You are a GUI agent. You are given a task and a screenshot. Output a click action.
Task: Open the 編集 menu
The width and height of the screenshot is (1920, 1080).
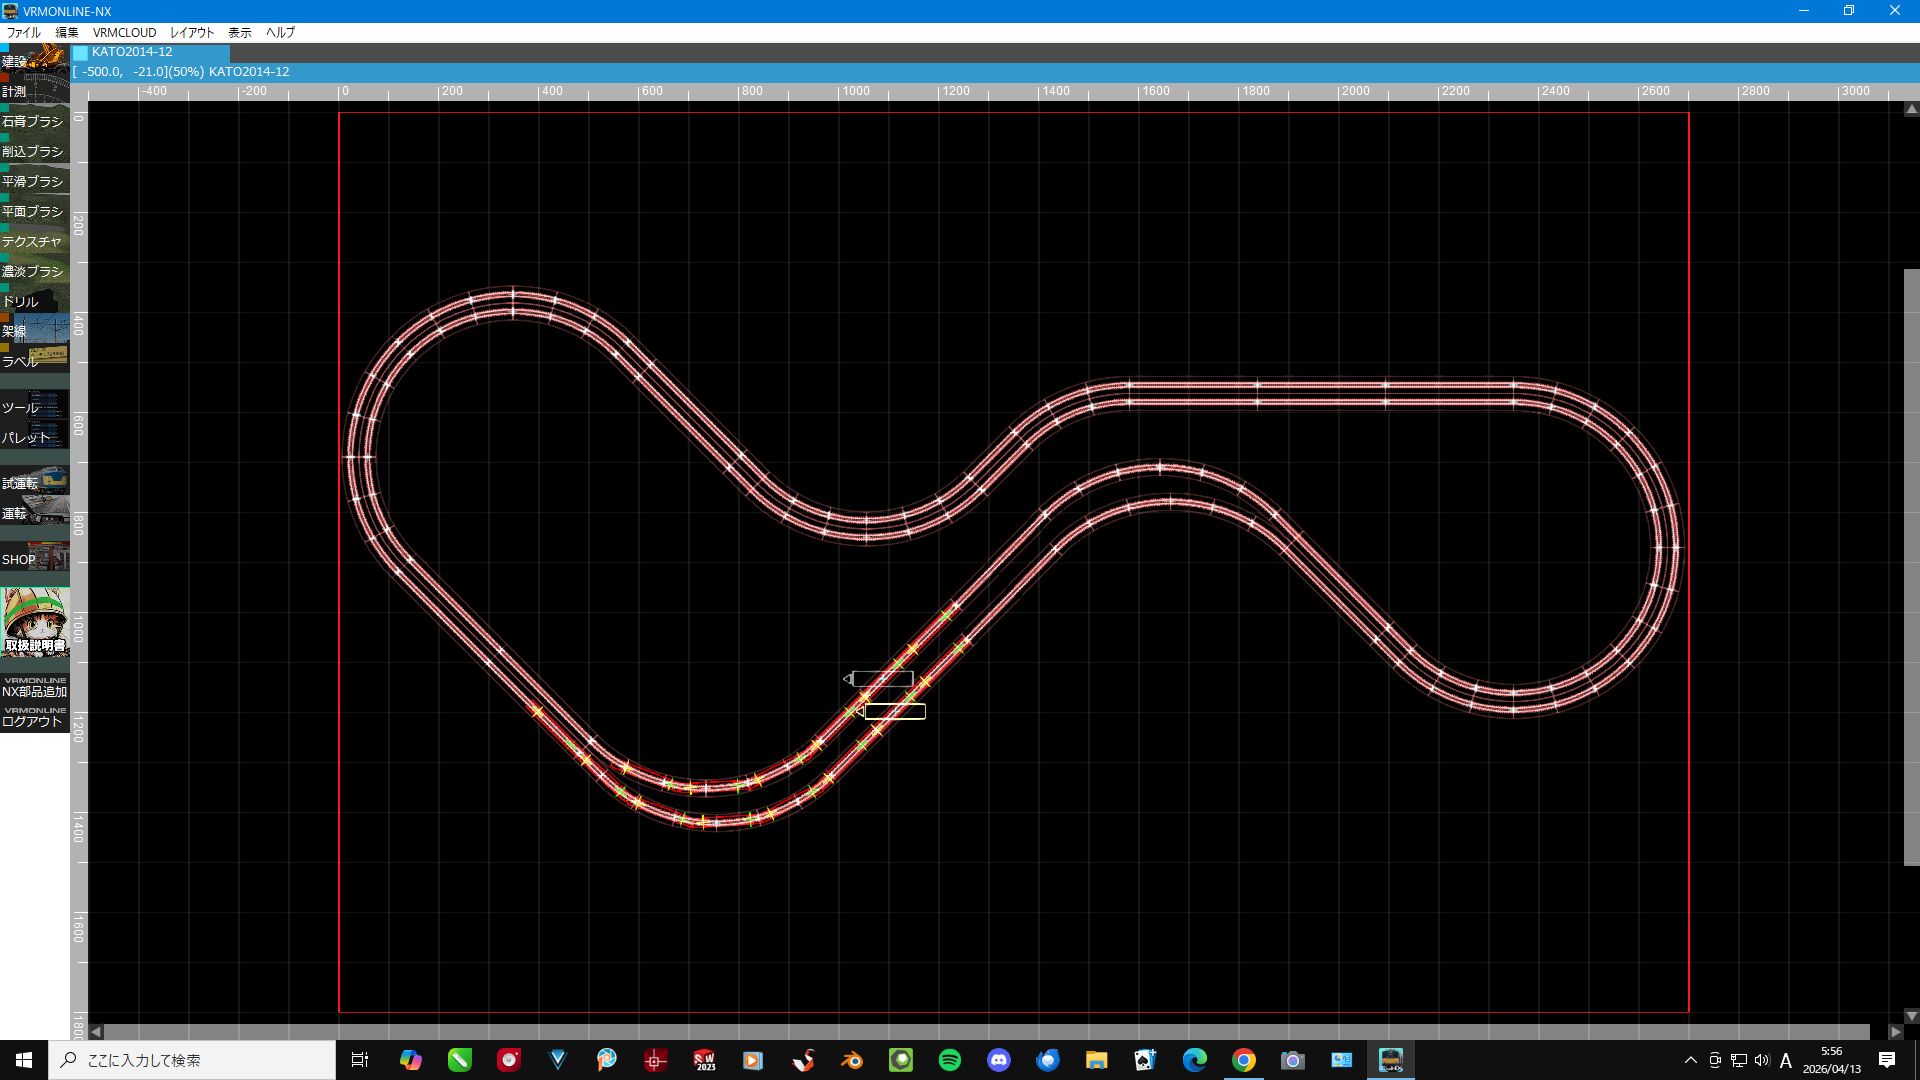coord(67,32)
